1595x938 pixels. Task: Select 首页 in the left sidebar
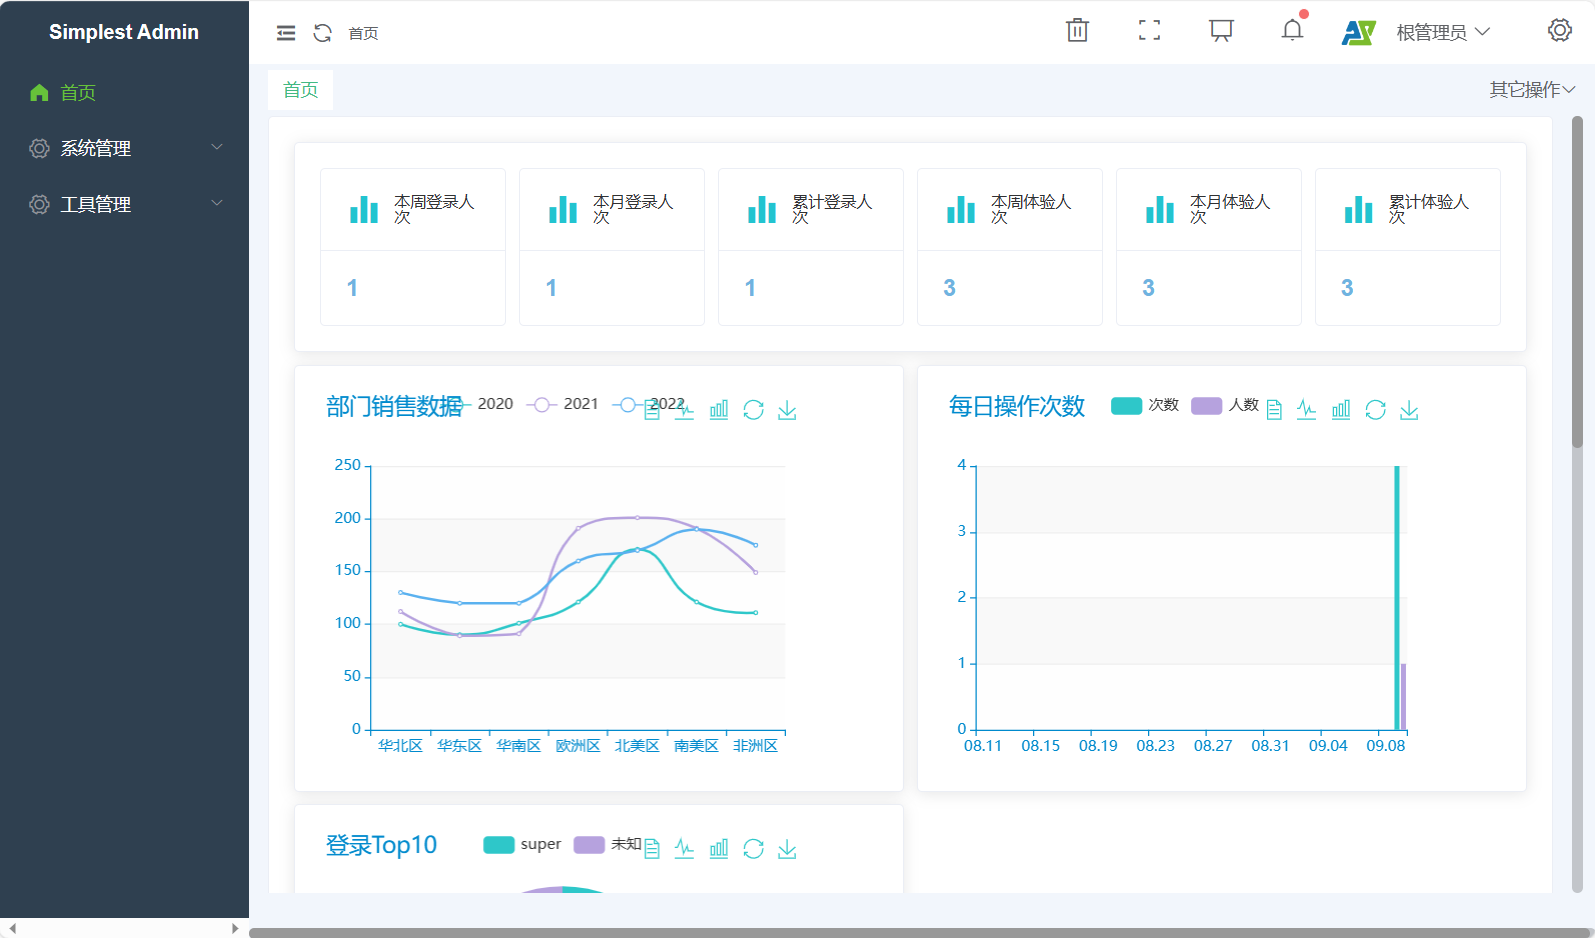point(78,93)
